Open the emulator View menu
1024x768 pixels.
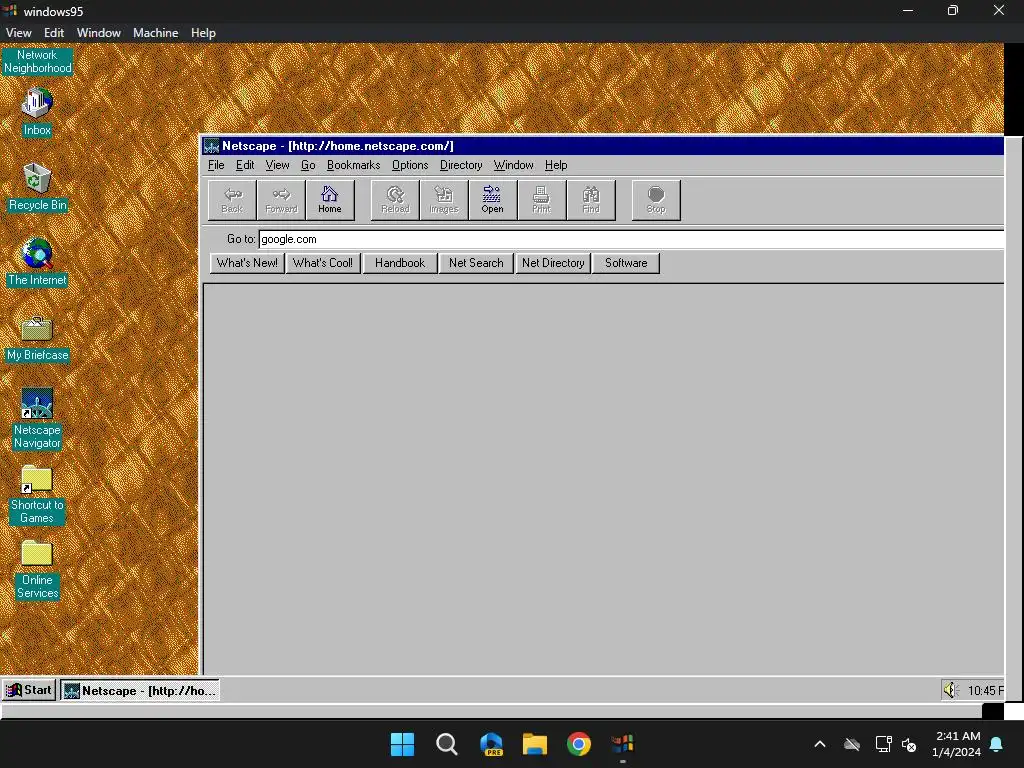(x=18, y=33)
